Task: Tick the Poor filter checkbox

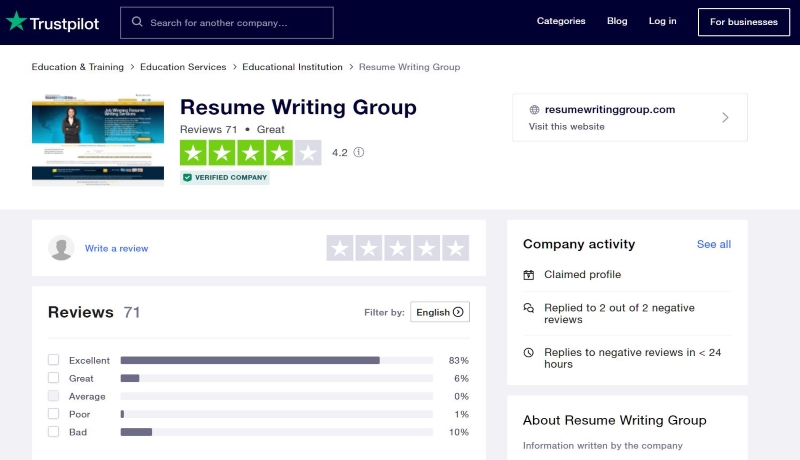Action: [x=54, y=414]
